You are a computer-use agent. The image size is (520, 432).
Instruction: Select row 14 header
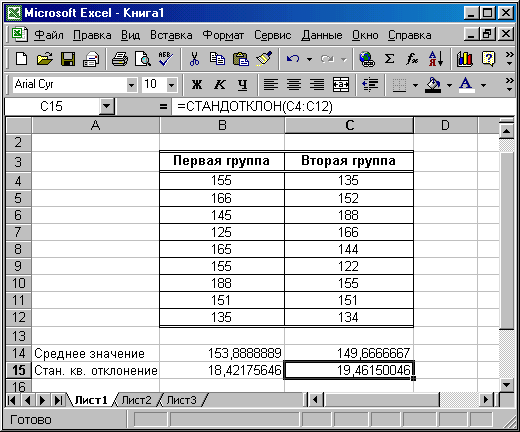pyautogui.click(x=19, y=353)
